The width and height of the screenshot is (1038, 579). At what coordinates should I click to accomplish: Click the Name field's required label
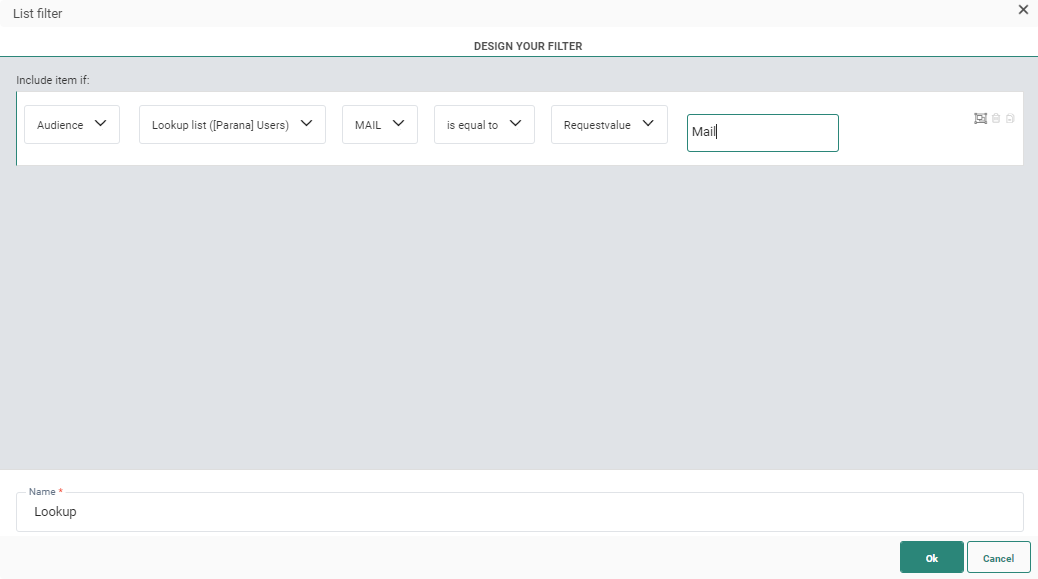click(x=45, y=492)
